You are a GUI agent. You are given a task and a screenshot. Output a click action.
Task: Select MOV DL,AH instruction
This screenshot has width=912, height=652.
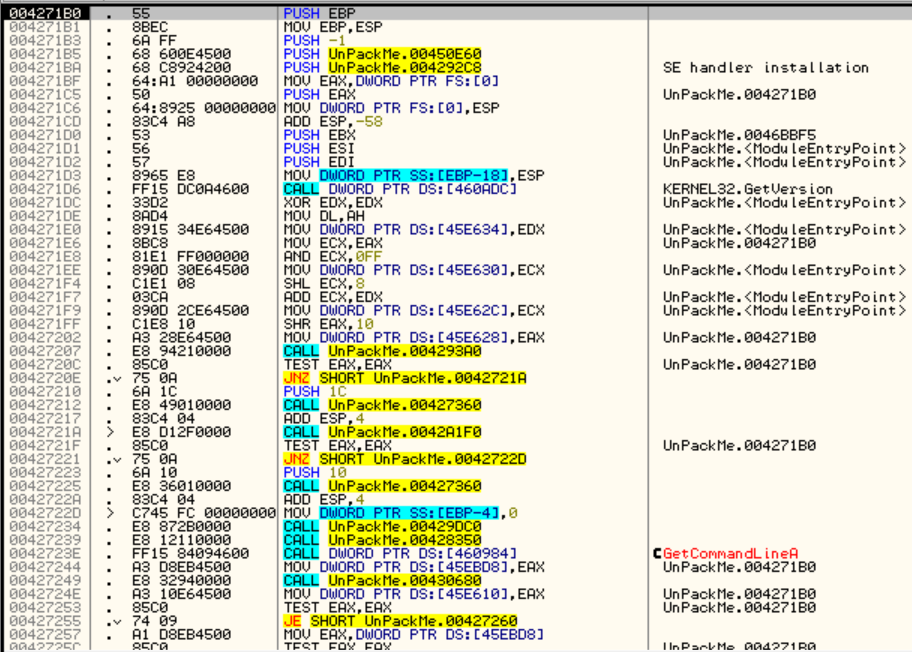coord(324,216)
